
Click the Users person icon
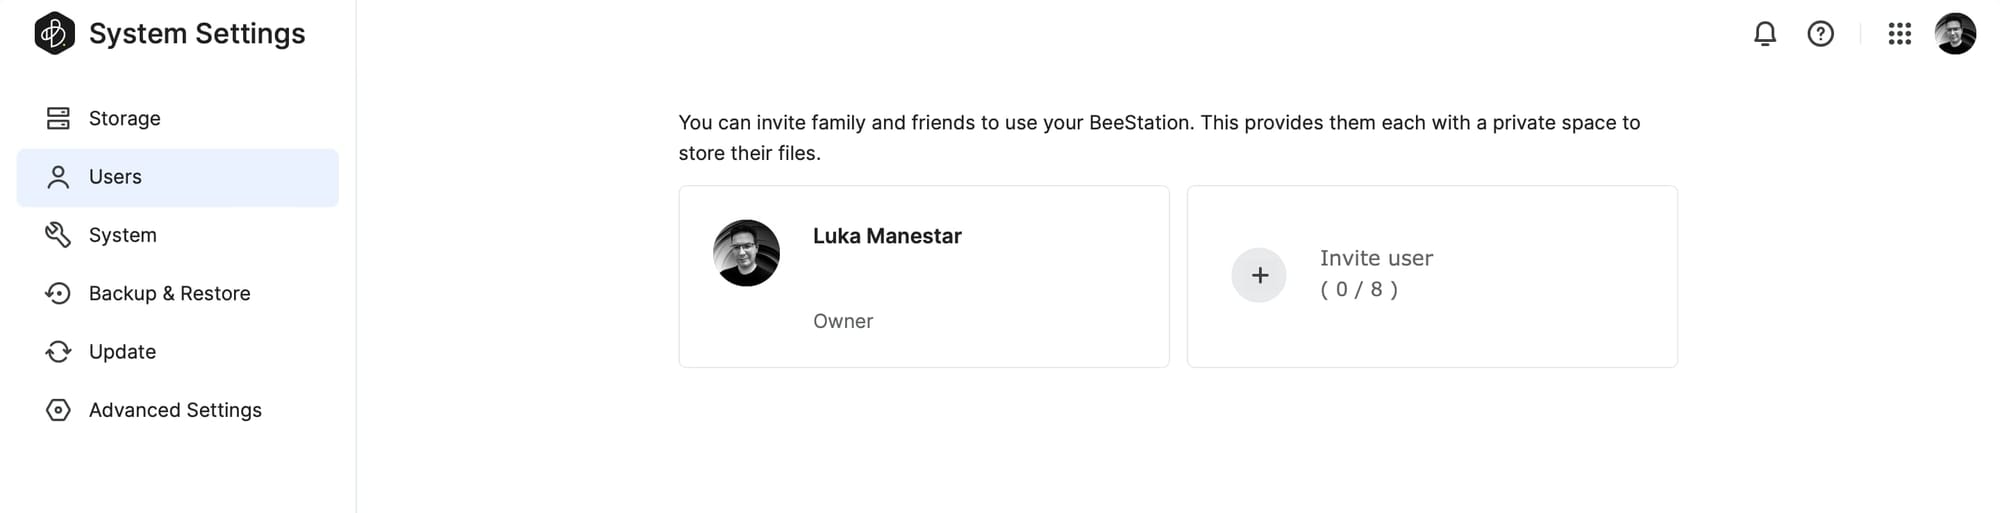coord(58,177)
